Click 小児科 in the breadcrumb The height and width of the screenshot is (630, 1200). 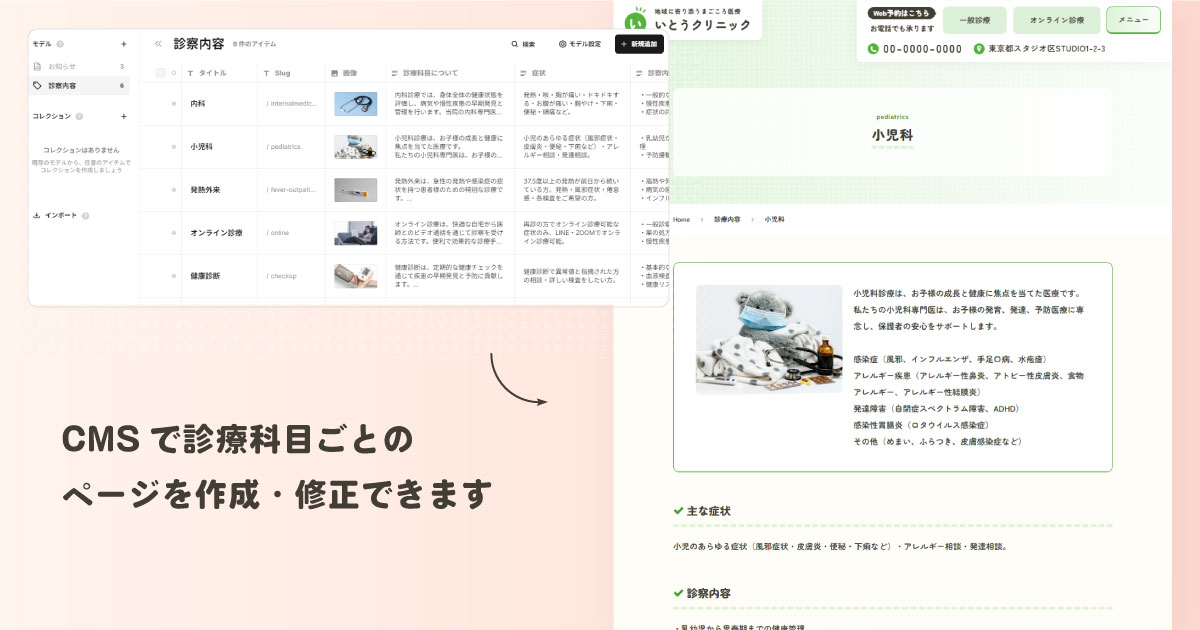[775, 219]
